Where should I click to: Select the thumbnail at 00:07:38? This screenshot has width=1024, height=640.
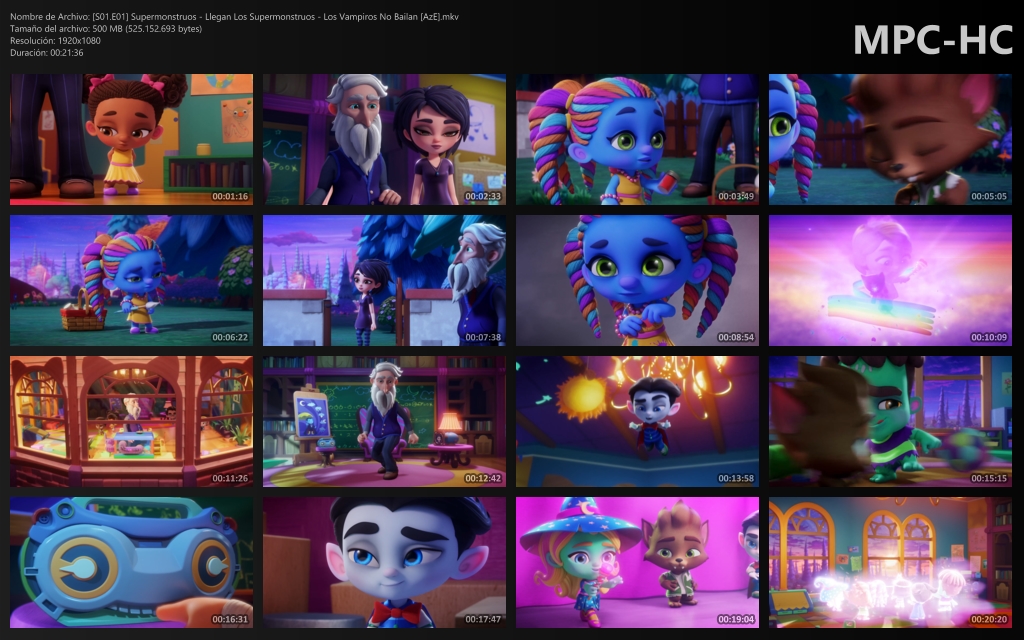pyautogui.click(x=384, y=280)
